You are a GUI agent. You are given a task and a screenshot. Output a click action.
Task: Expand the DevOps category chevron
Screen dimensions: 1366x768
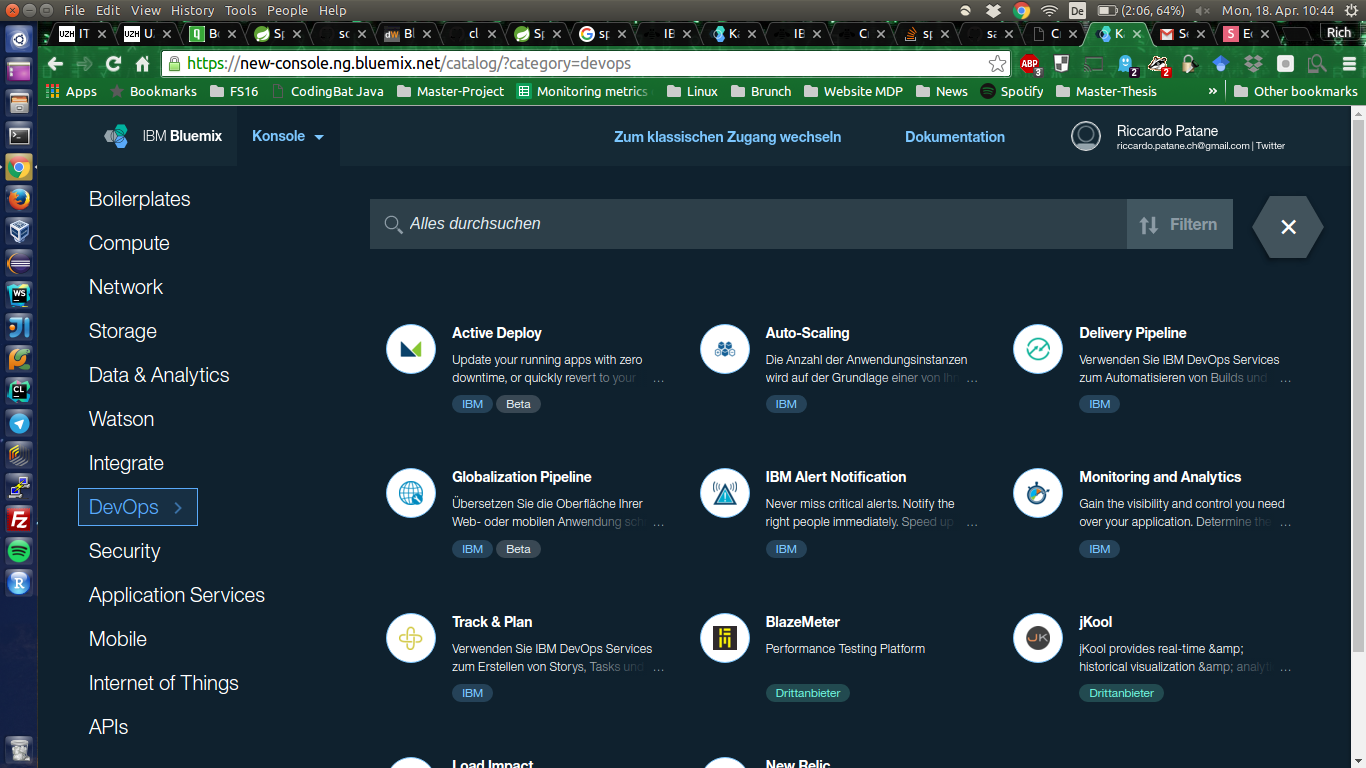(x=178, y=507)
